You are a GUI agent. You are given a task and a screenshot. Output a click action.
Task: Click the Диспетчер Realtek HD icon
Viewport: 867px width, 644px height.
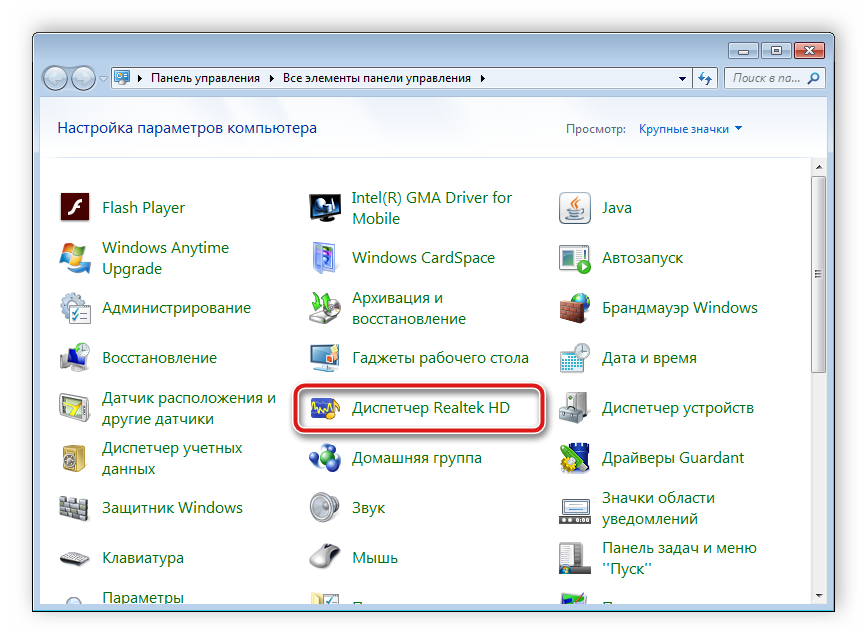pyautogui.click(x=326, y=408)
